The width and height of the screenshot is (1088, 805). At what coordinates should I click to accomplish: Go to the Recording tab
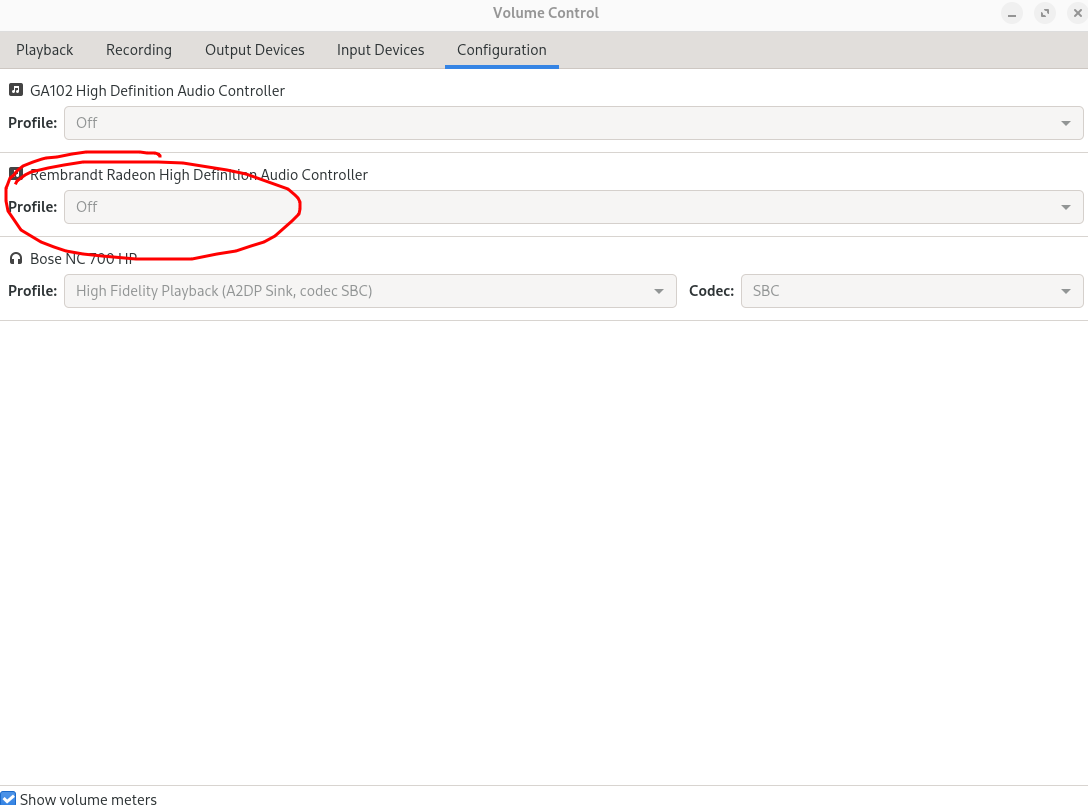139,50
